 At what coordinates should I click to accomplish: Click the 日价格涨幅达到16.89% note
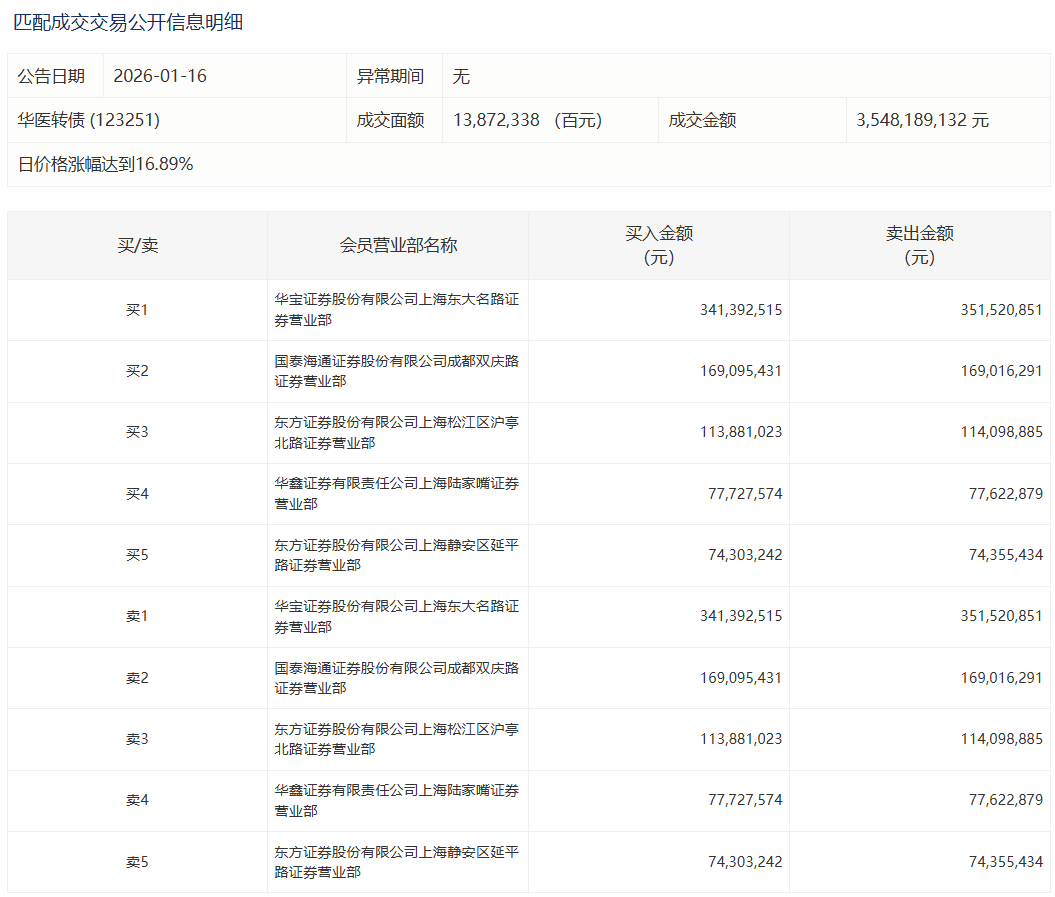[106, 164]
